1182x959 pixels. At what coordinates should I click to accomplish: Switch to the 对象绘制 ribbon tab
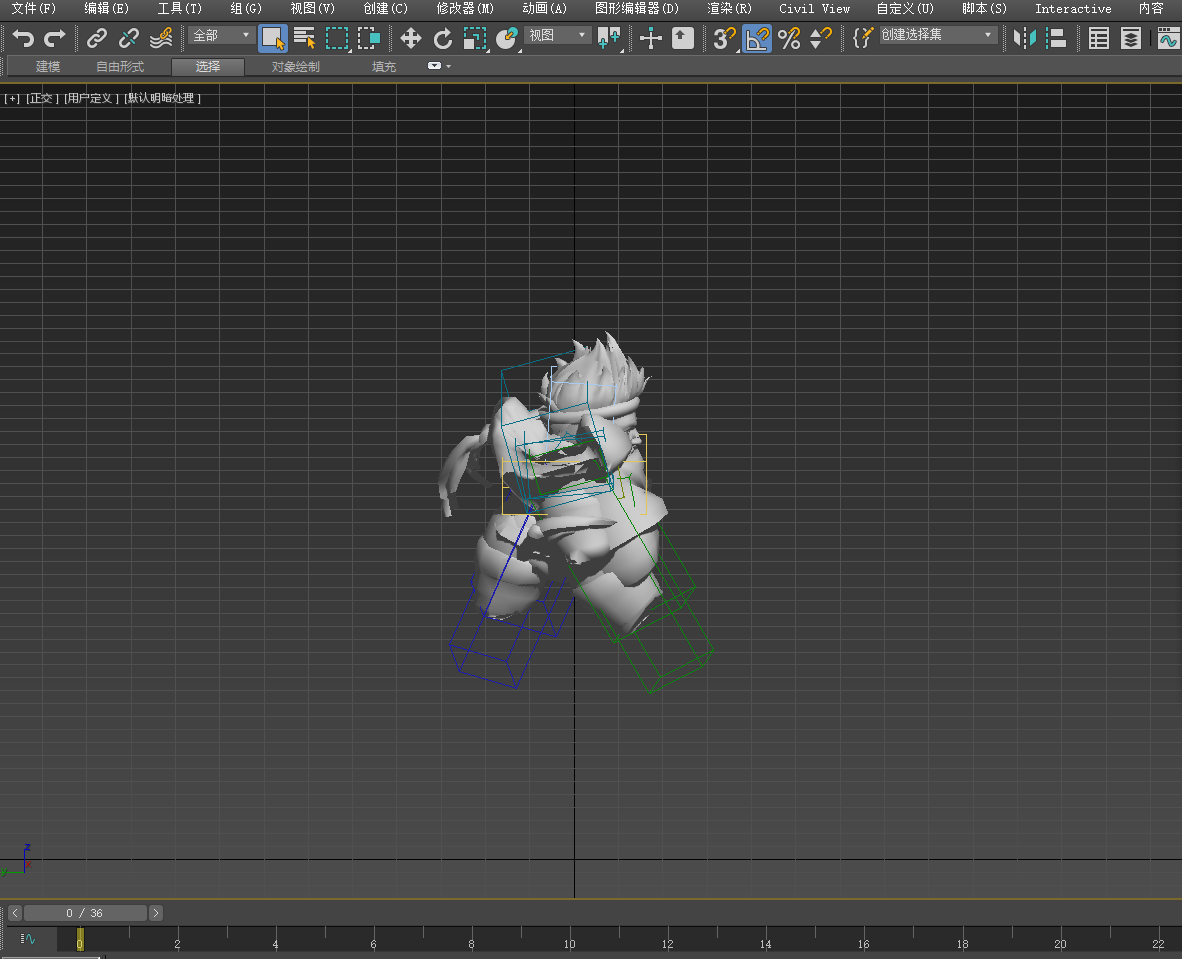click(296, 67)
